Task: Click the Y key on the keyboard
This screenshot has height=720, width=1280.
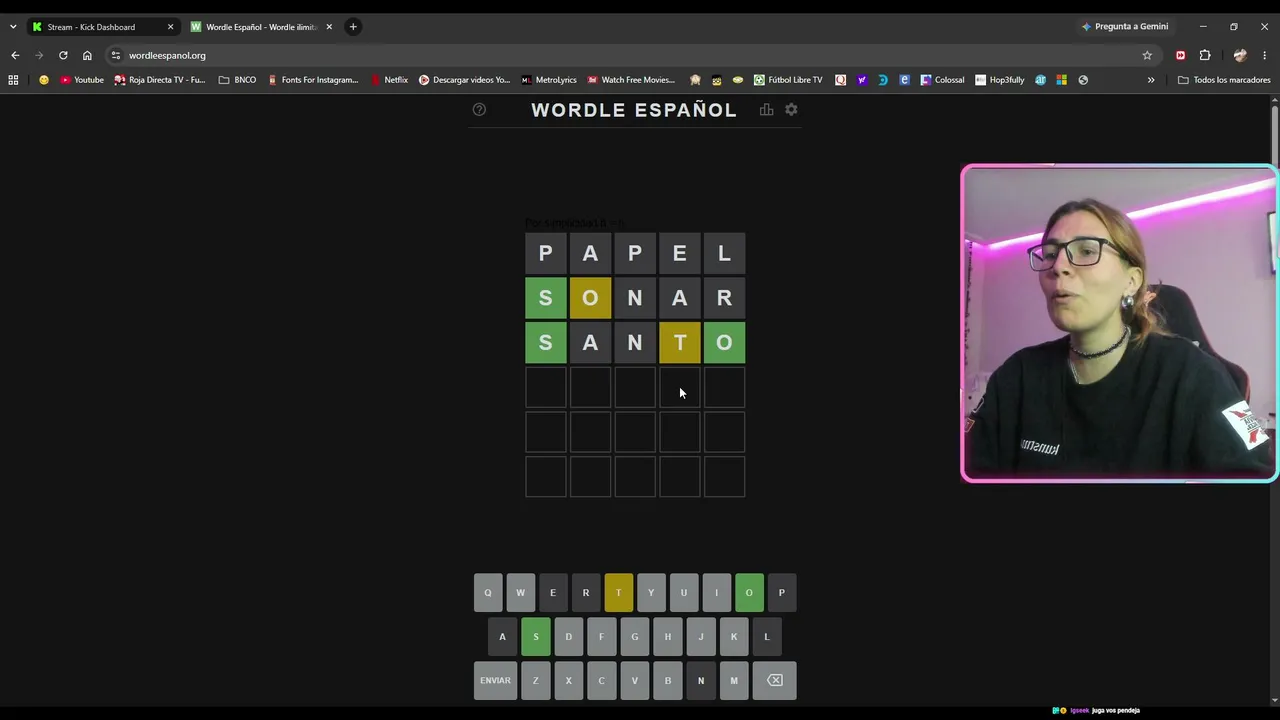Action: tap(651, 592)
